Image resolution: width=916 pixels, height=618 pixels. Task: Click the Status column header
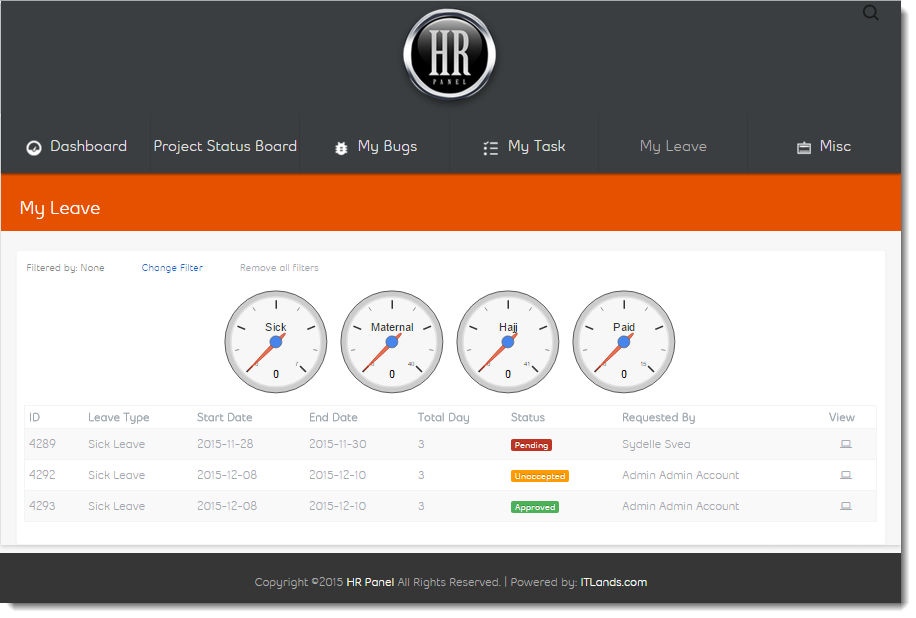(528, 417)
